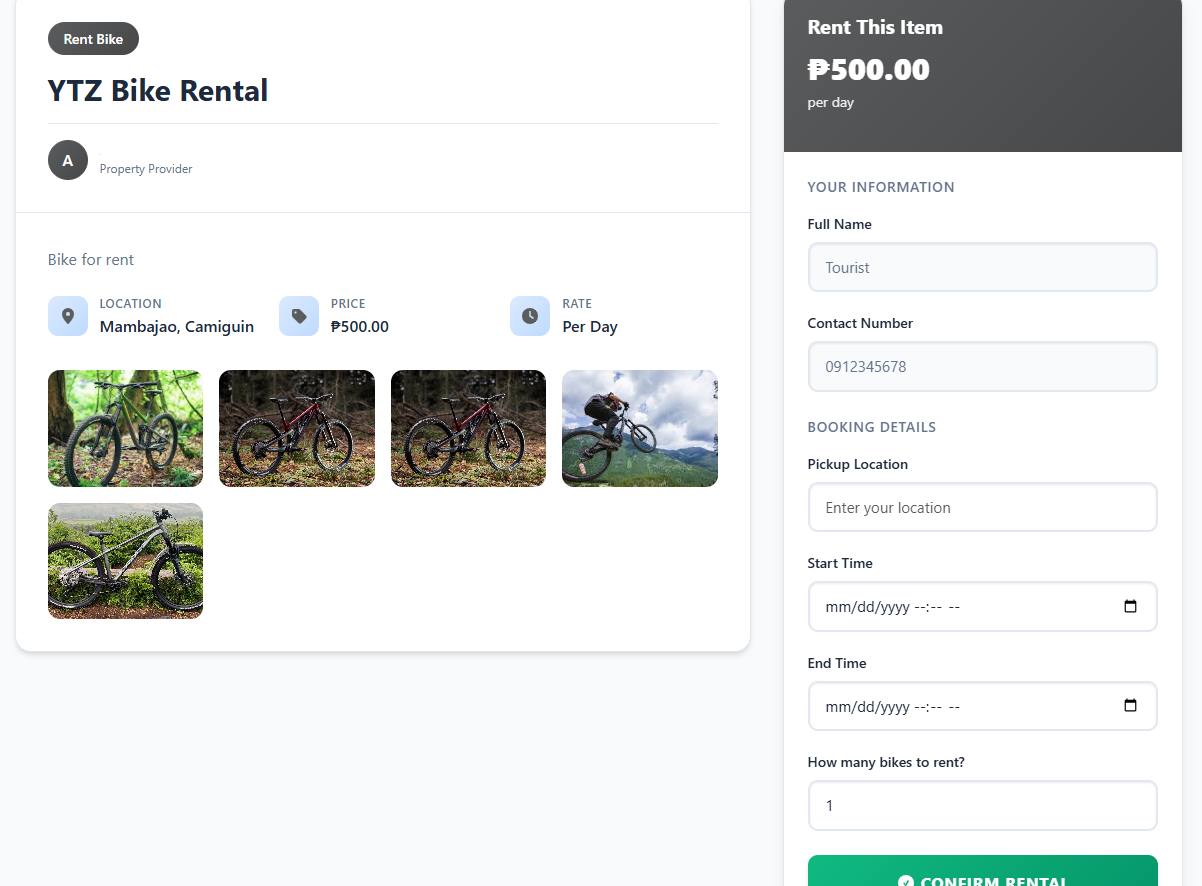Screen dimensions: 1202x886
Task: Open the green bike in forest photo
Action: coord(126,429)
